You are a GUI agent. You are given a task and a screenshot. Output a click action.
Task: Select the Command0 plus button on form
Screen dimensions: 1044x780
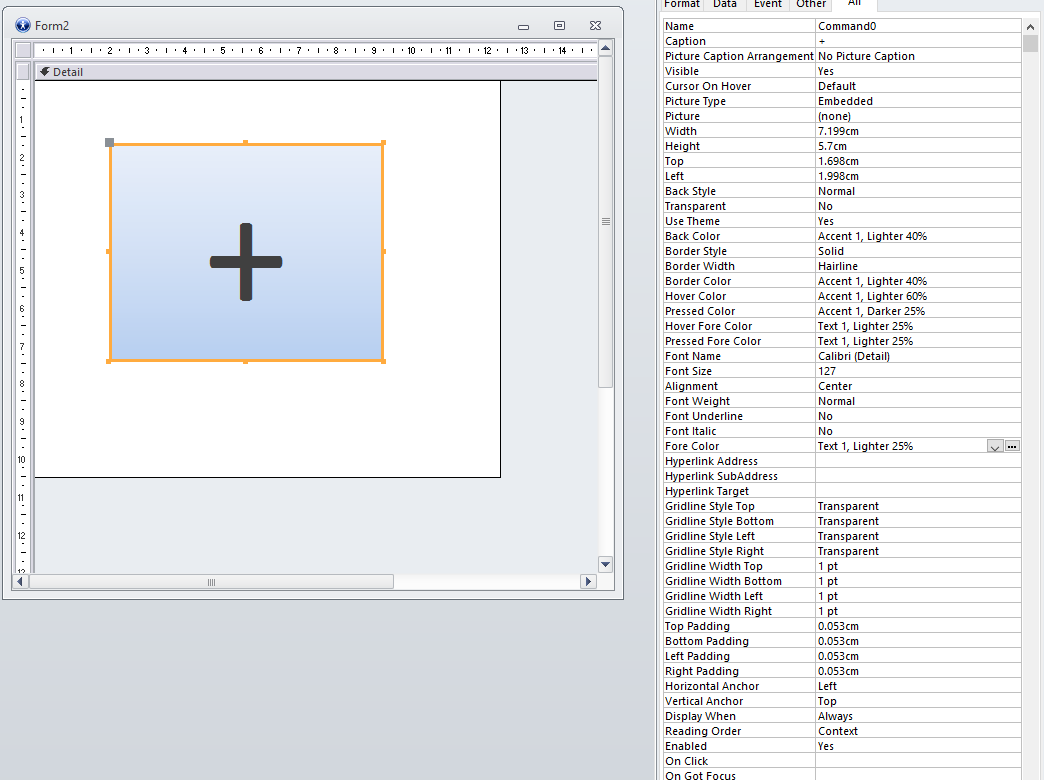pyautogui.click(x=246, y=252)
